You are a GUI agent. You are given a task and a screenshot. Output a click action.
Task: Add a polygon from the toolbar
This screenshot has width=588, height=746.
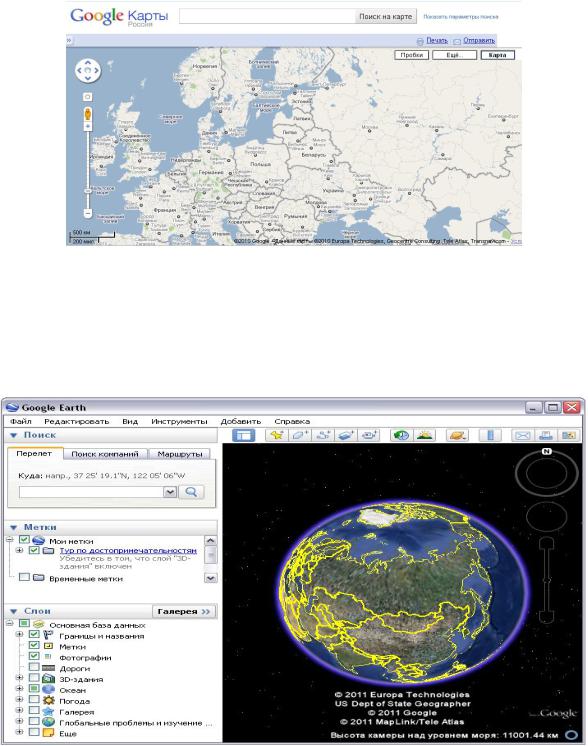click(300, 435)
